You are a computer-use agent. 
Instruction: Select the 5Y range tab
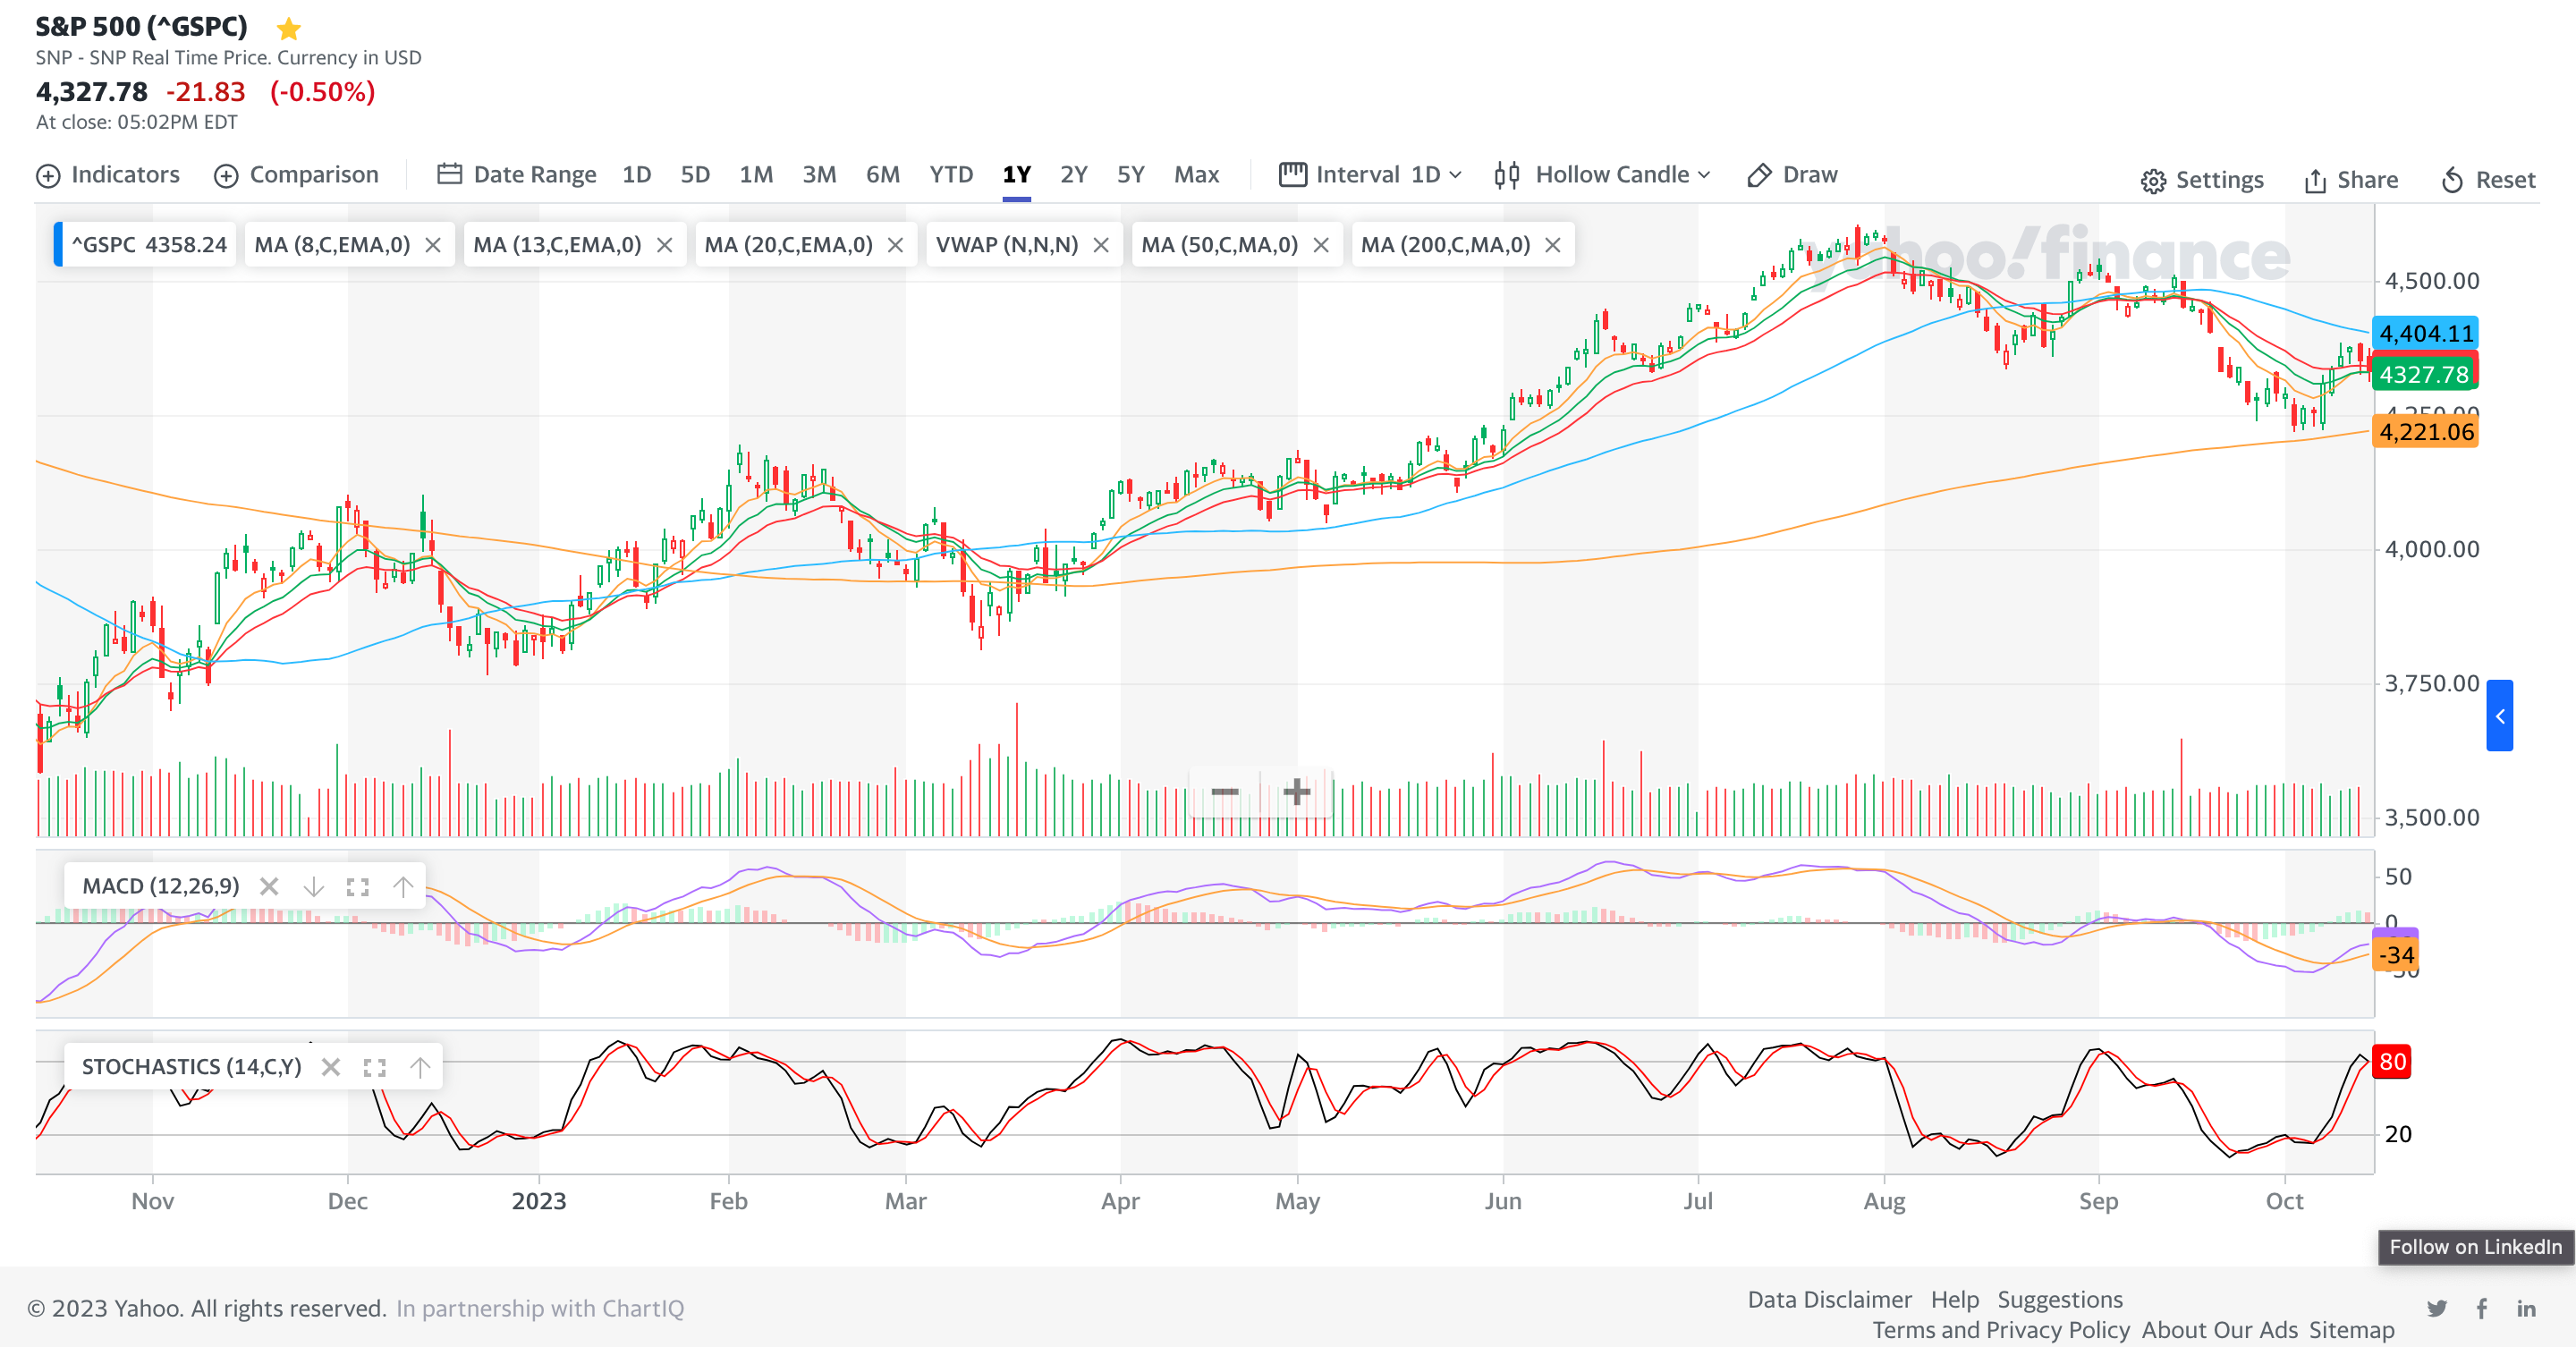point(1130,175)
